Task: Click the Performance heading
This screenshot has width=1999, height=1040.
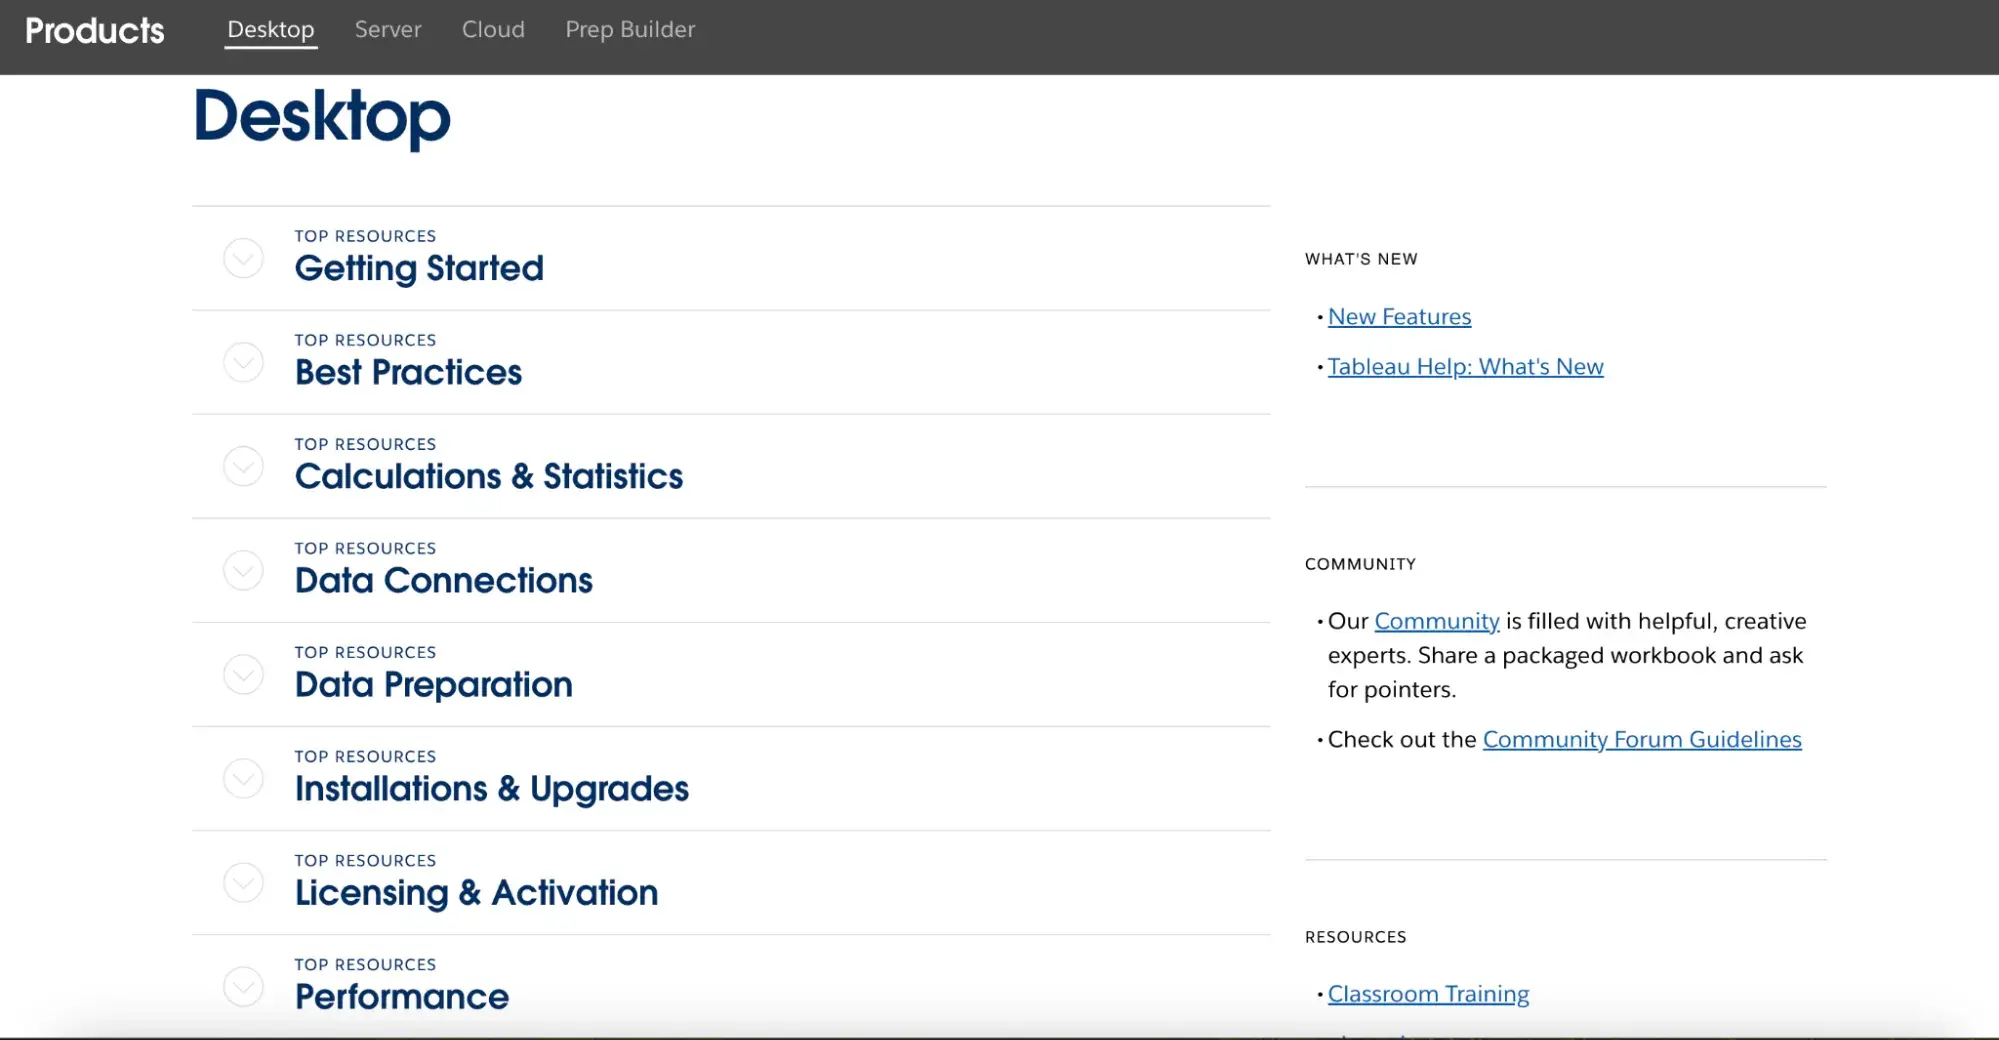Action: (402, 997)
